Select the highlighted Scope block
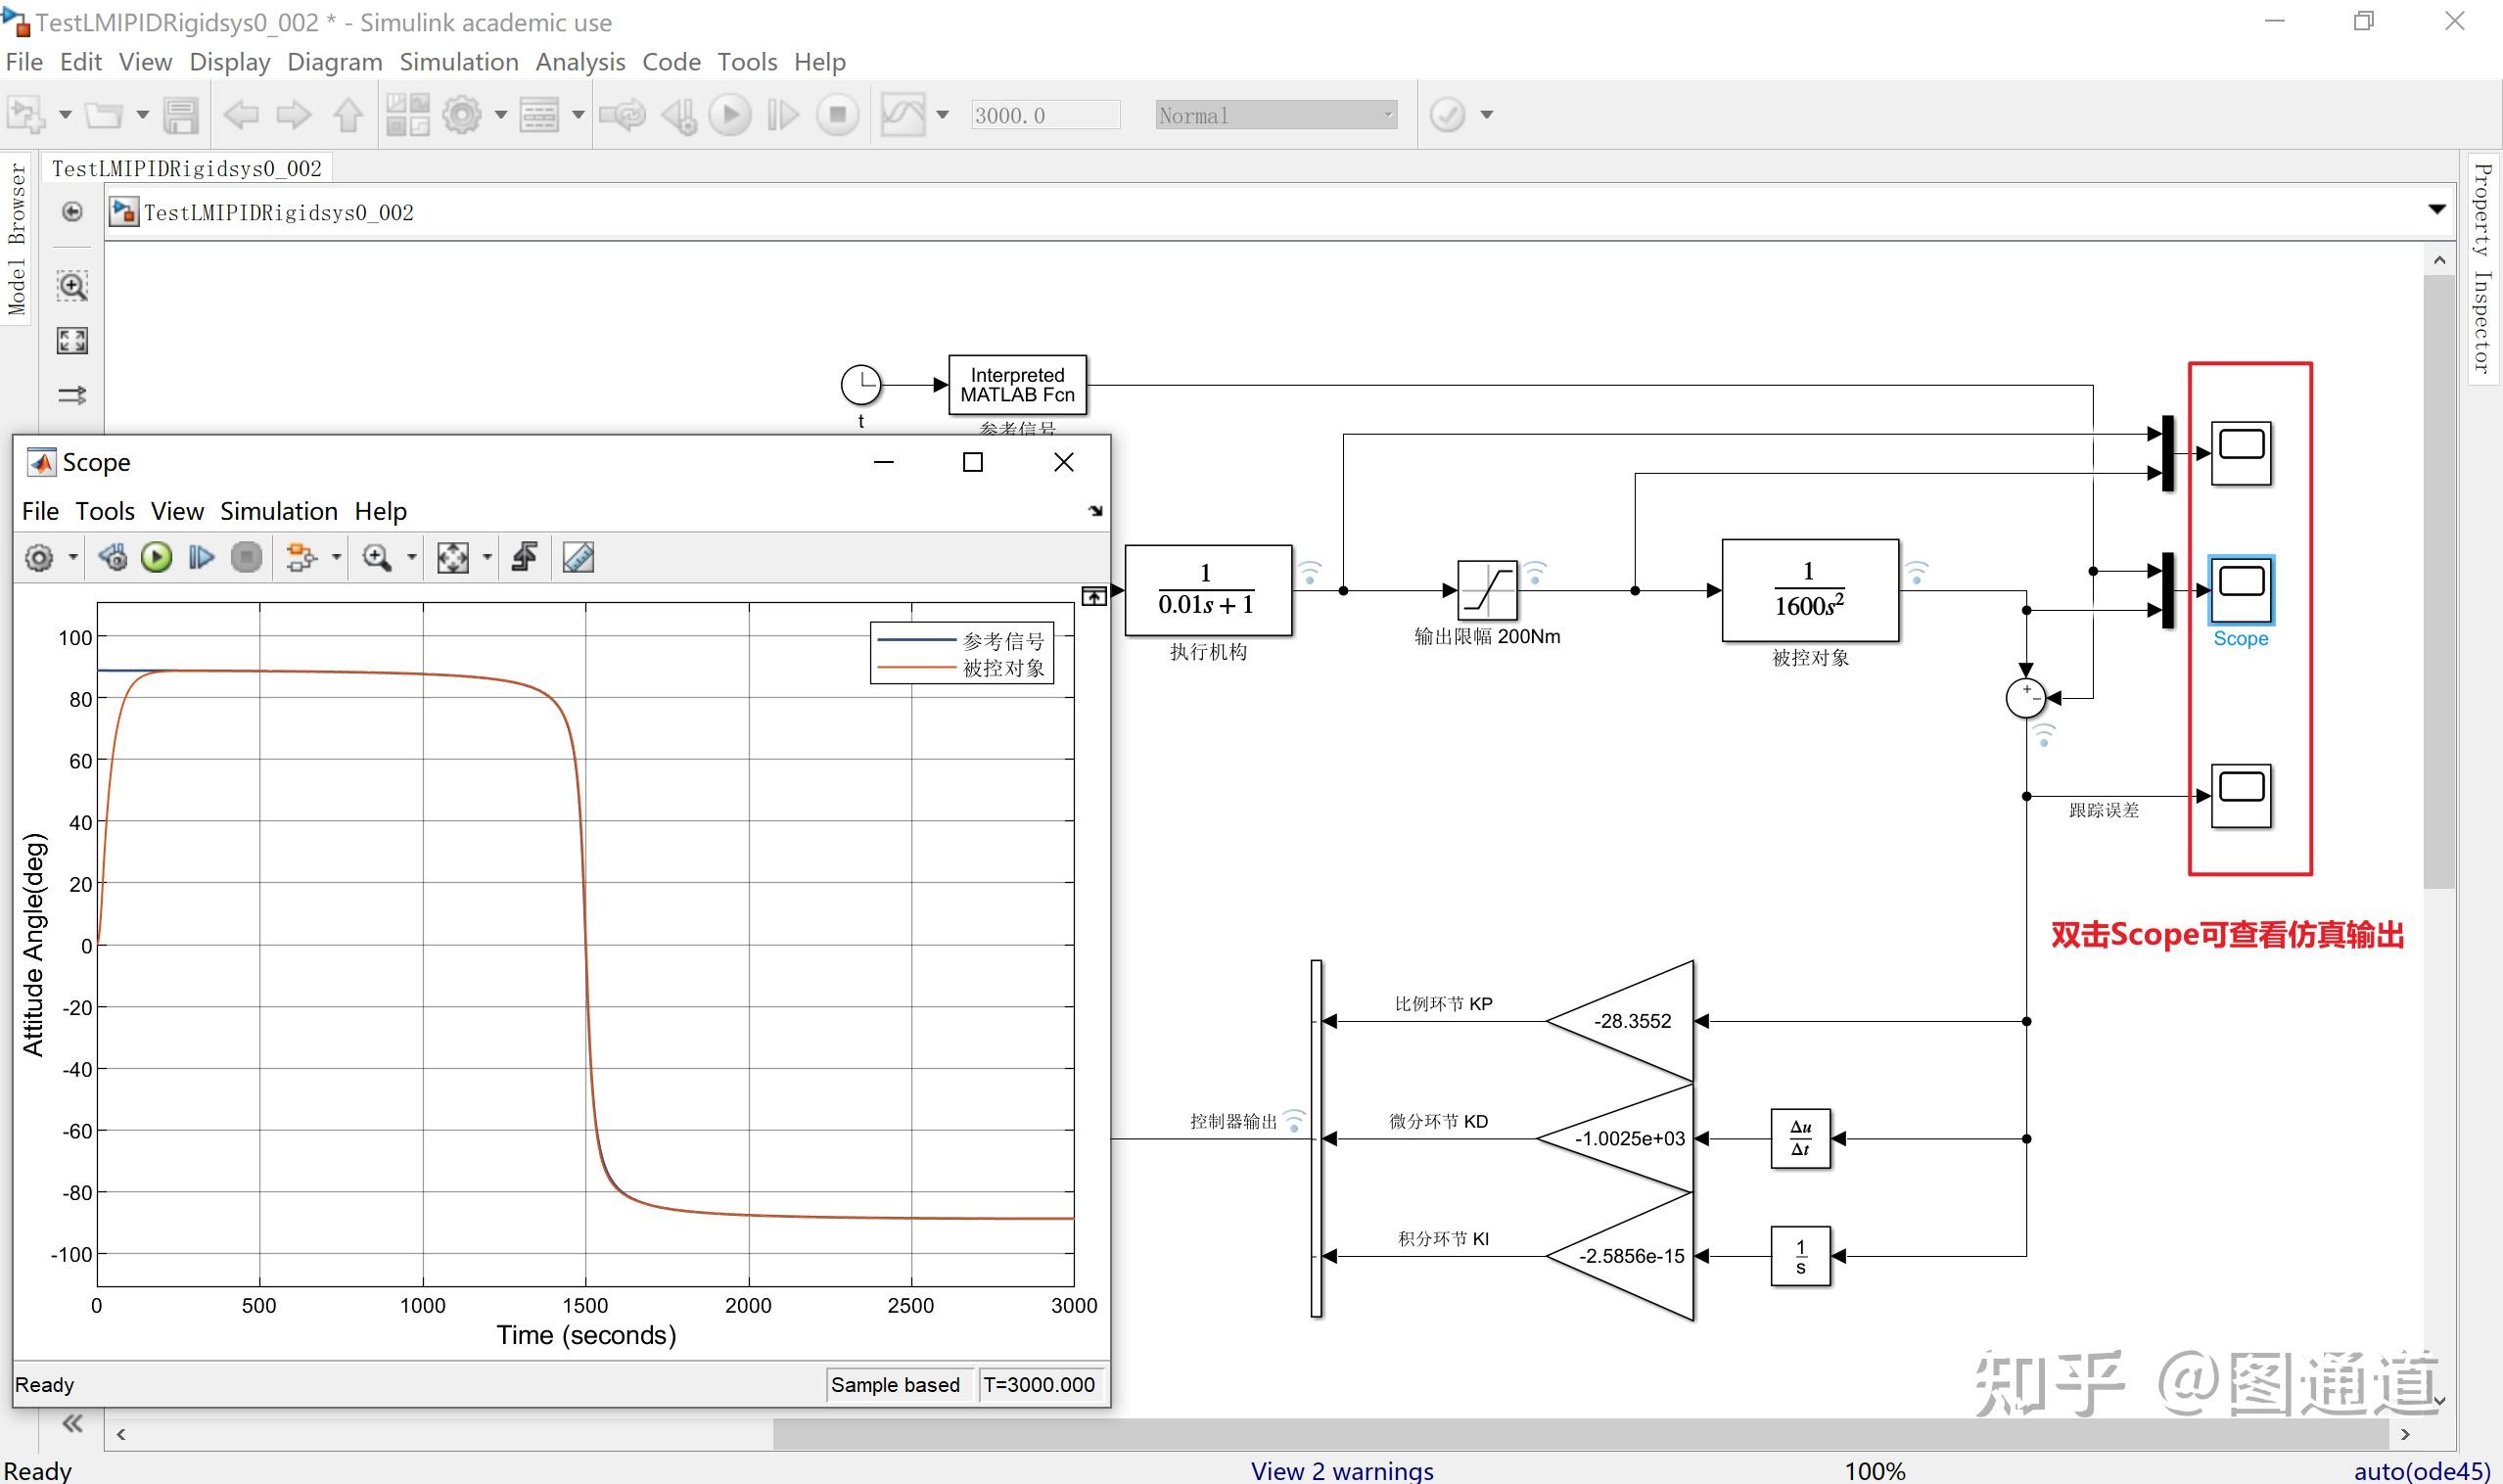Screen dimensions: 2503x1484 2241,590
